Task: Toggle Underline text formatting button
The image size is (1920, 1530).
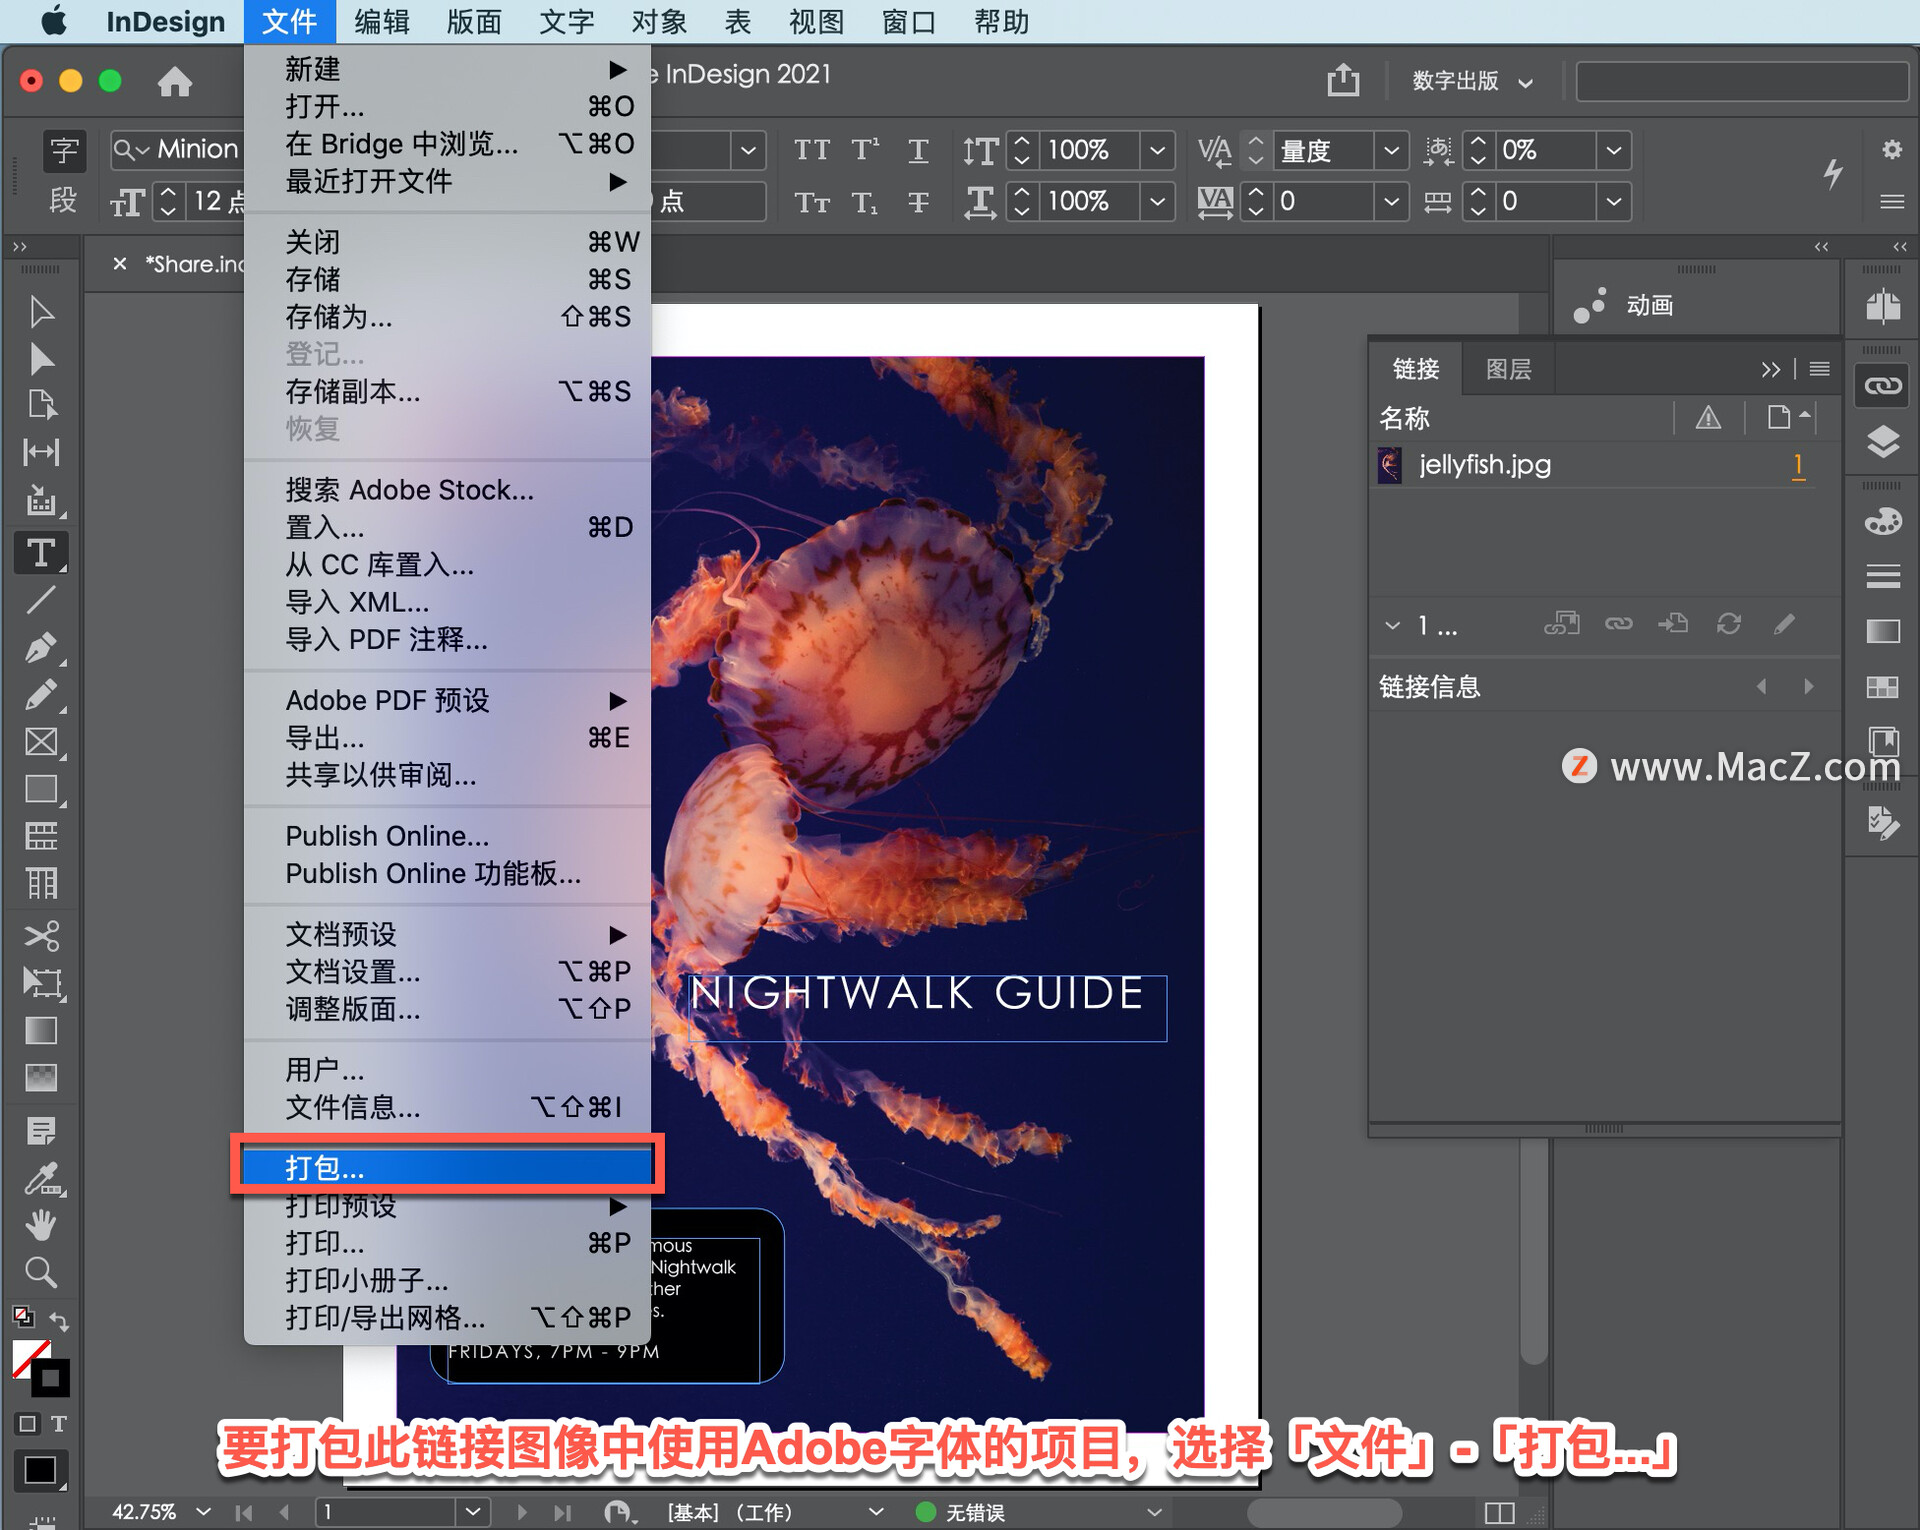Action: tap(918, 150)
